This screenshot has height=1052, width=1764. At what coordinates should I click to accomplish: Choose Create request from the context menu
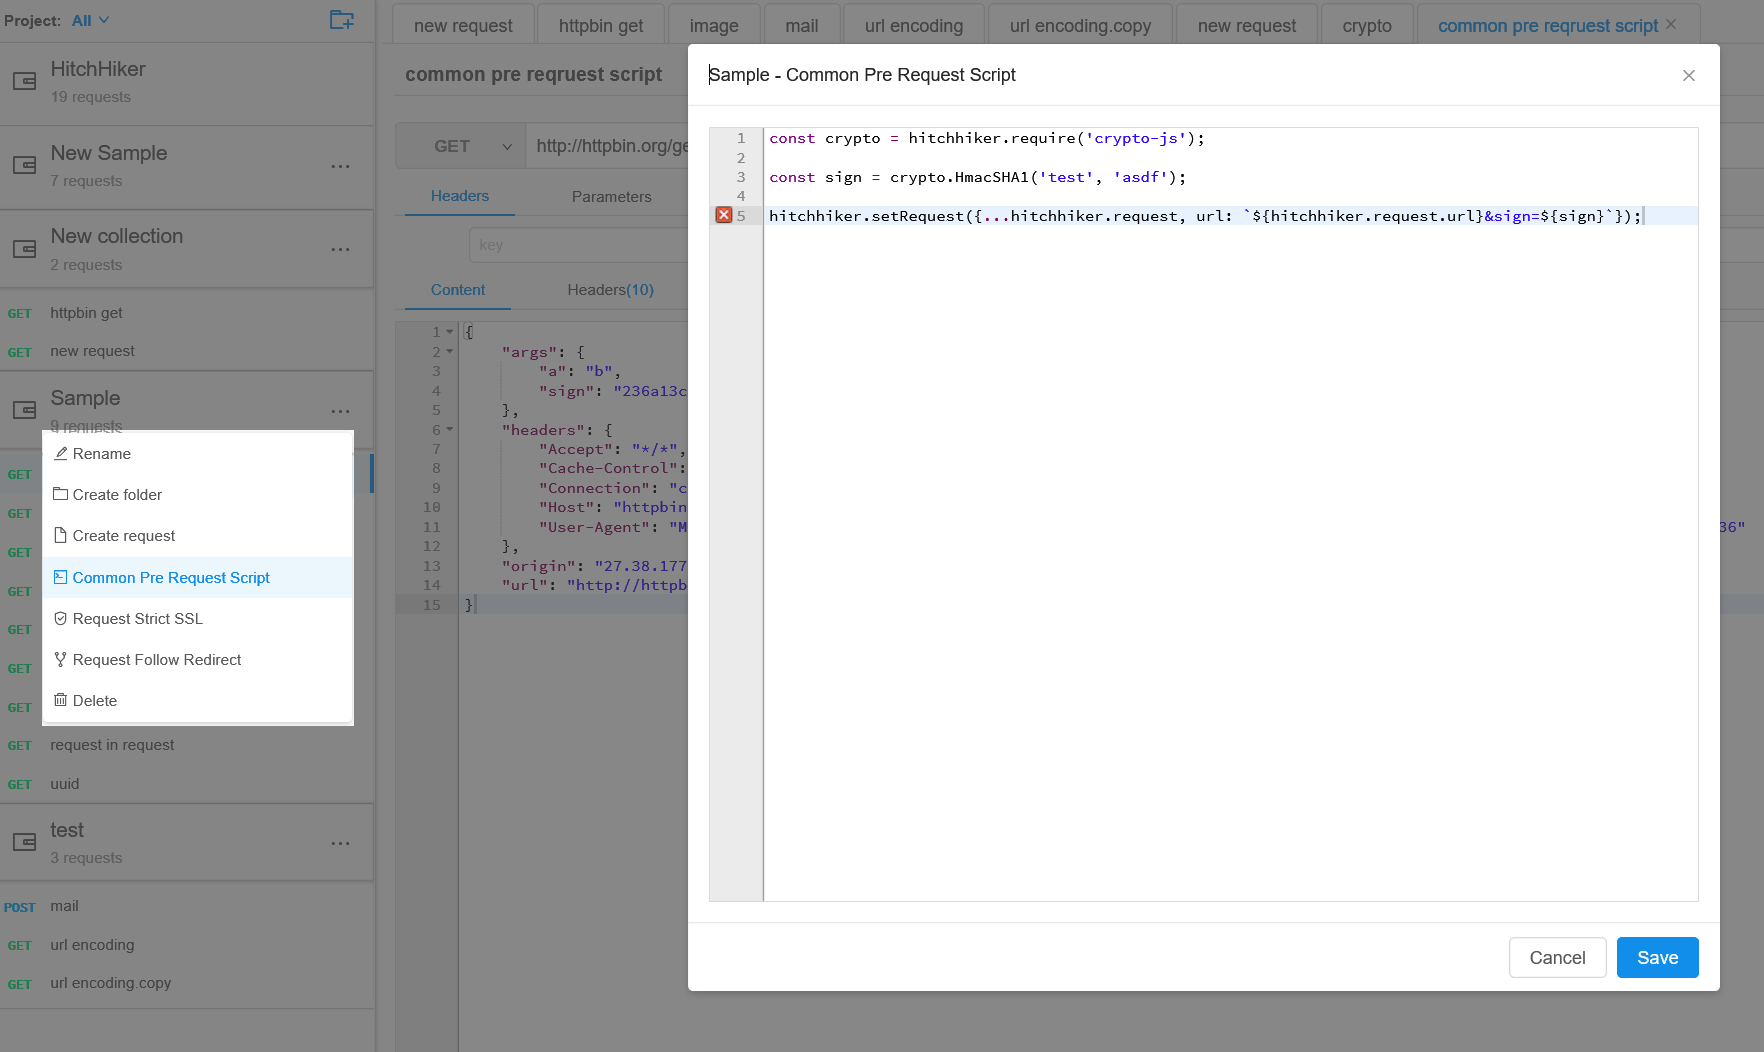tap(197, 536)
